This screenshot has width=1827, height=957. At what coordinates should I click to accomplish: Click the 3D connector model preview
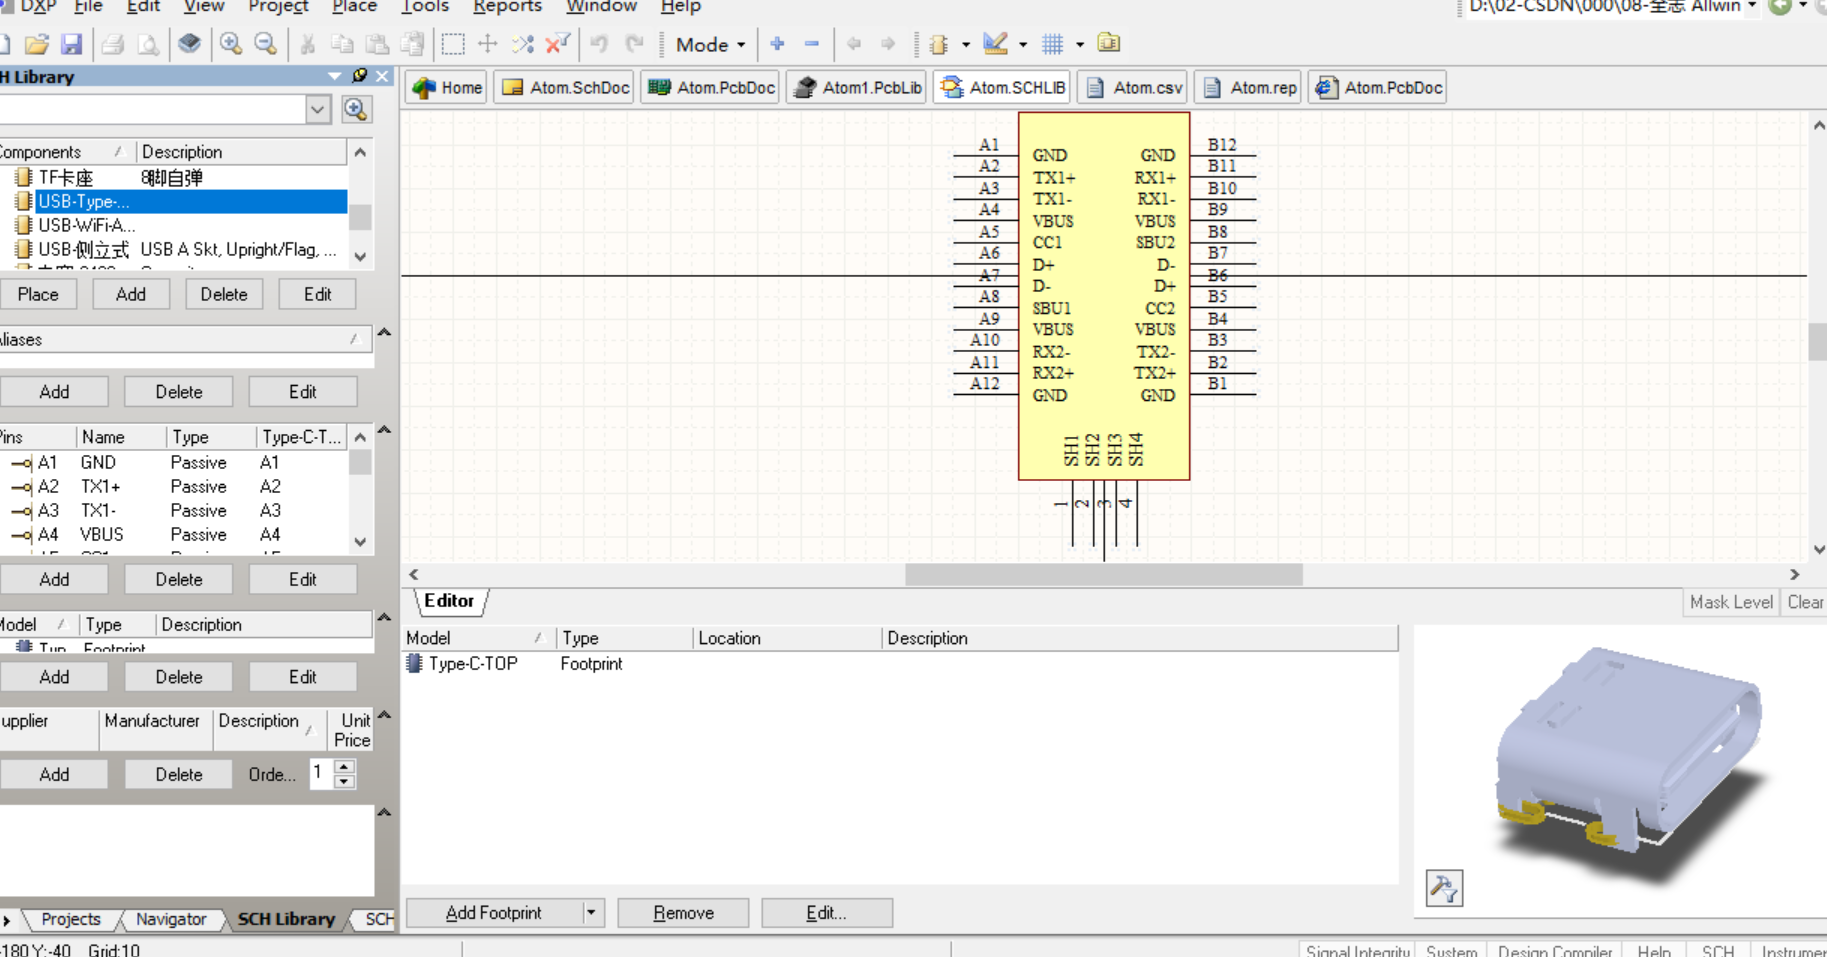1628,760
